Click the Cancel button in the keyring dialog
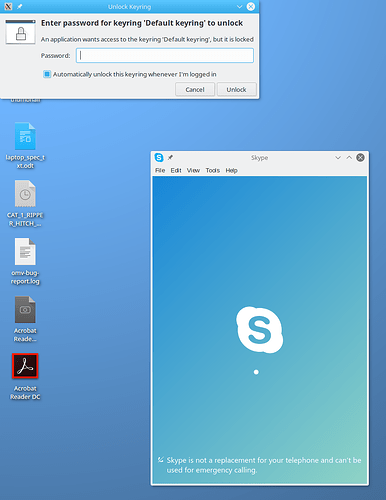Image resolution: width=386 pixels, height=500 pixels. click(x=195, y=89)
